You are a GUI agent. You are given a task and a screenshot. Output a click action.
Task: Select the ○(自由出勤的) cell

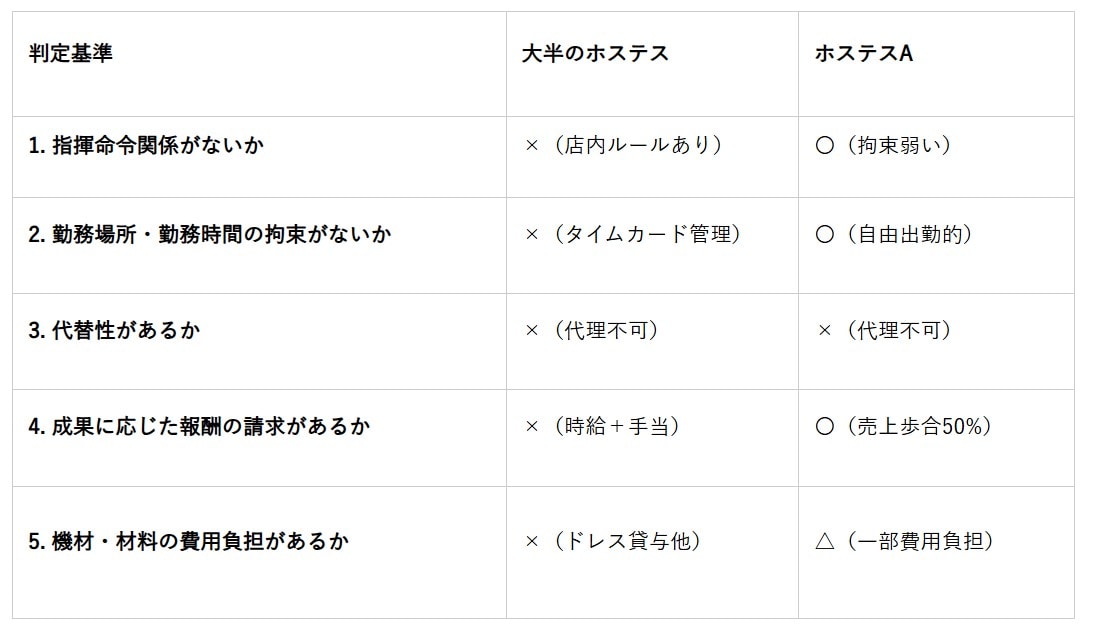[893, 234]
